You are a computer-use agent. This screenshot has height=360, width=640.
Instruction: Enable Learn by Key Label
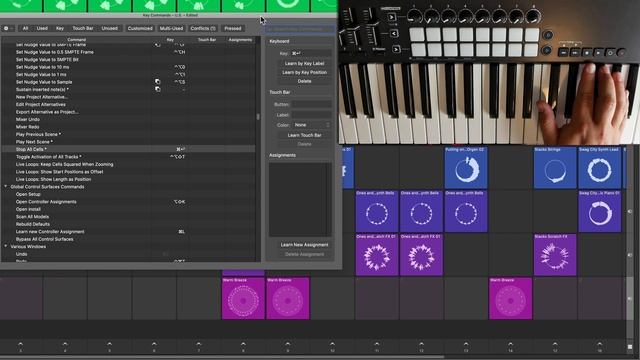pos(304,63)
